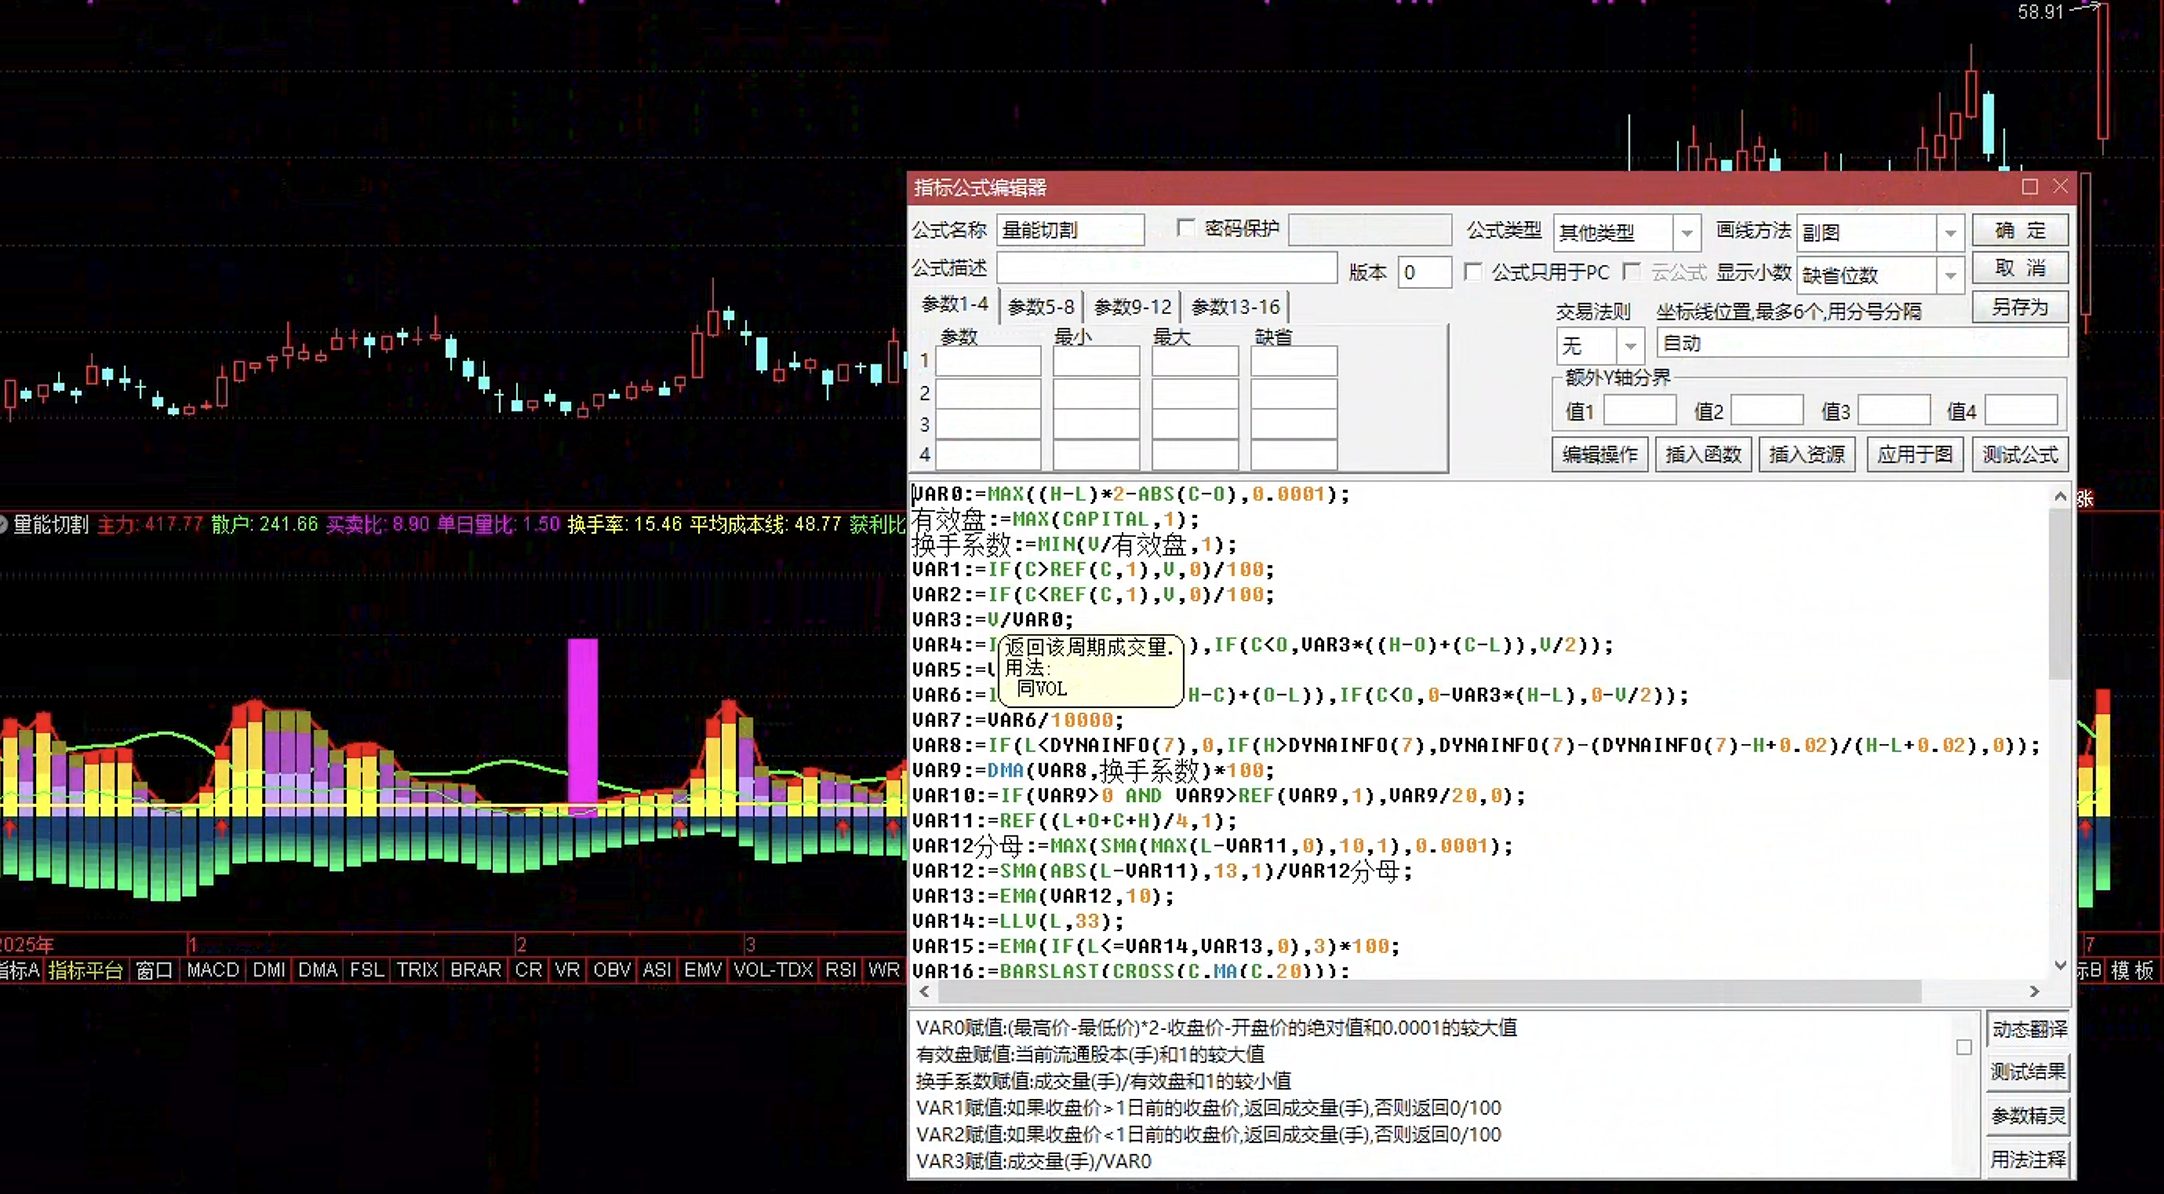Switch to OBV indicator tab
The width and height of the screenshot is (2164, 1194).
click(x=612, y=970)
